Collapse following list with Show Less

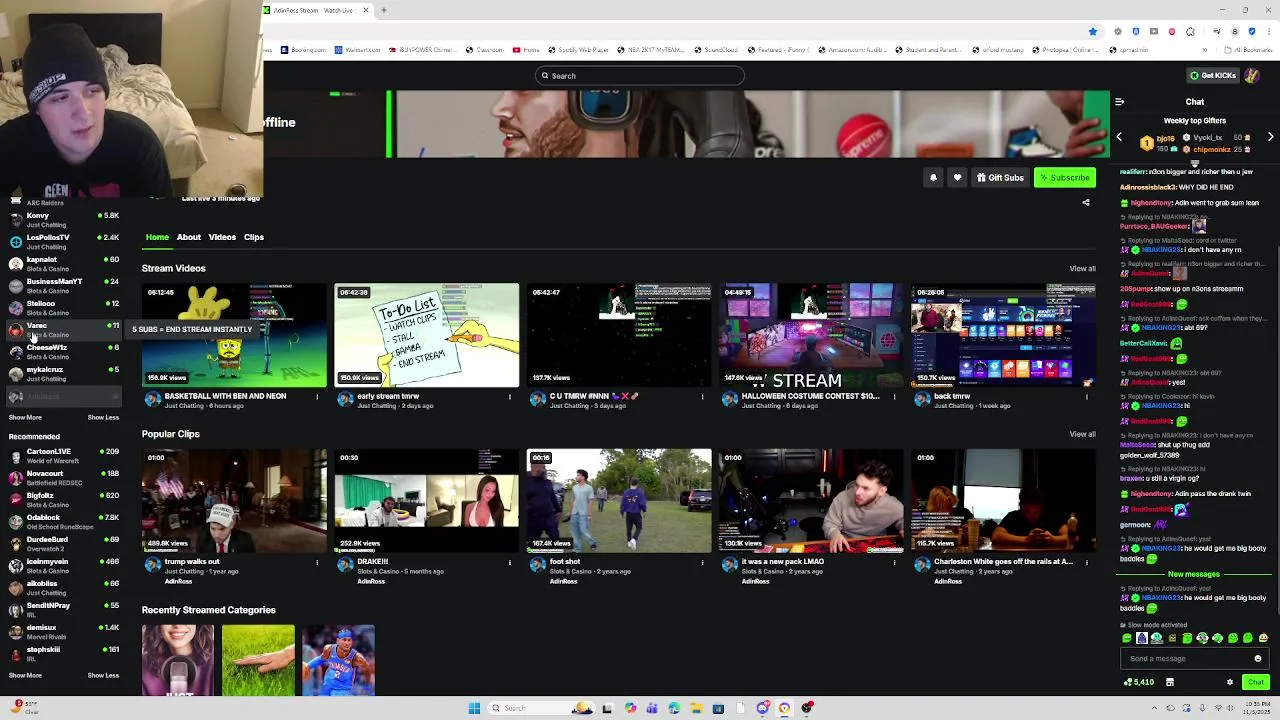(103, 418)
